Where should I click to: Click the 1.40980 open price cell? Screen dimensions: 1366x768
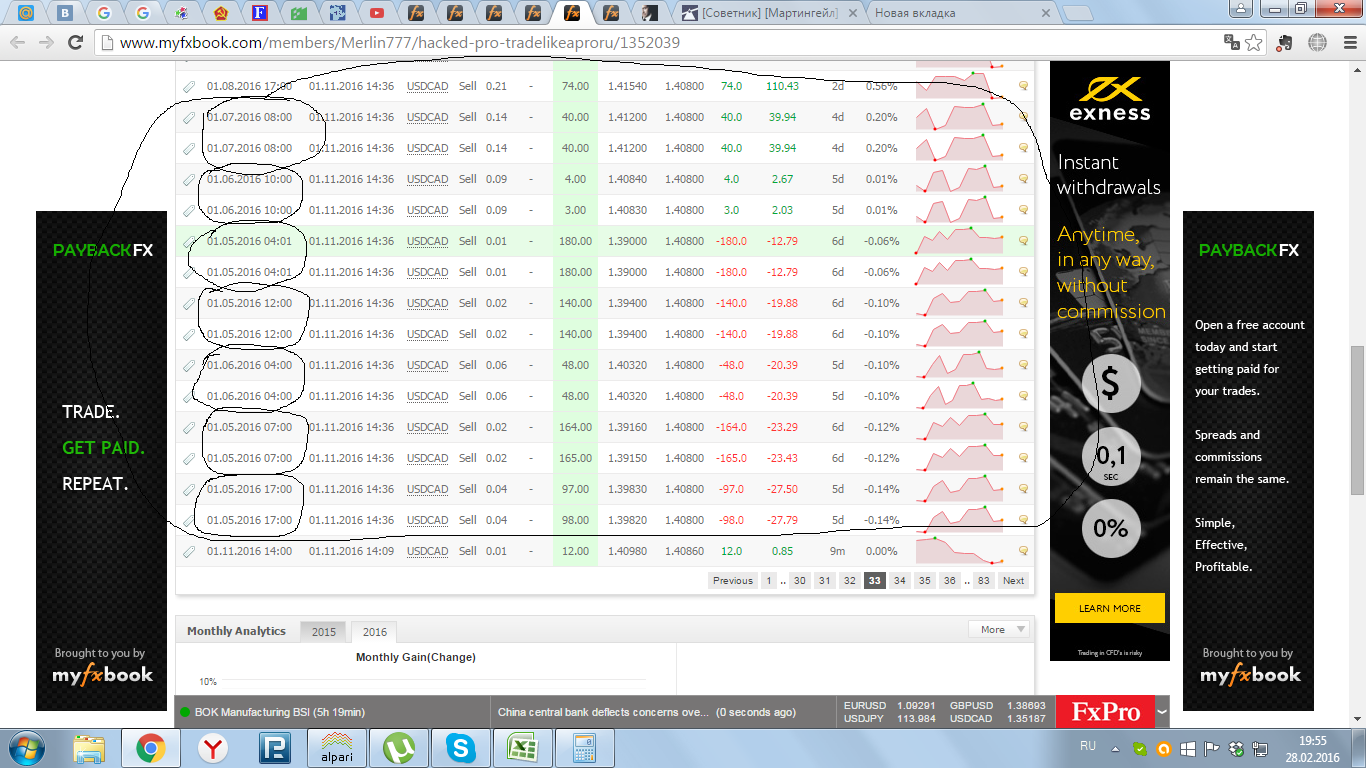point(627,552)
